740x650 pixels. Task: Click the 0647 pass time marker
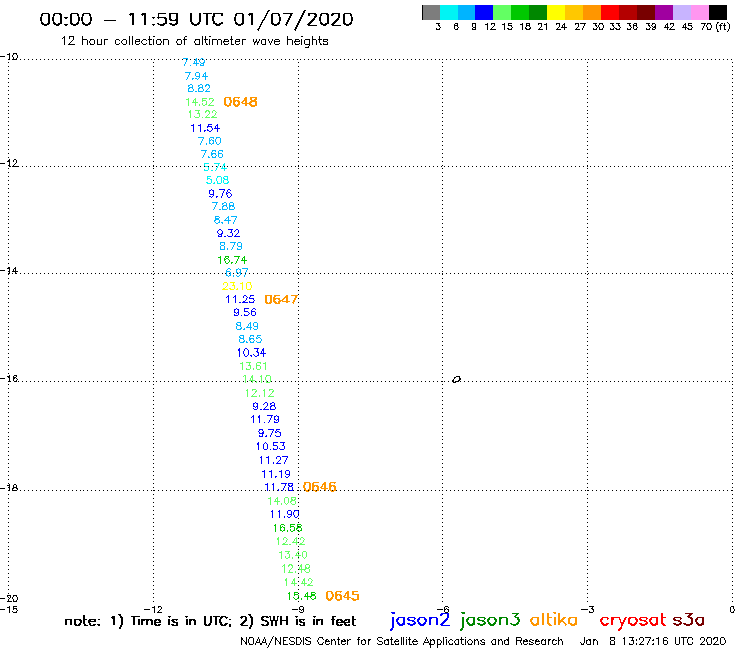coord(281,299)
